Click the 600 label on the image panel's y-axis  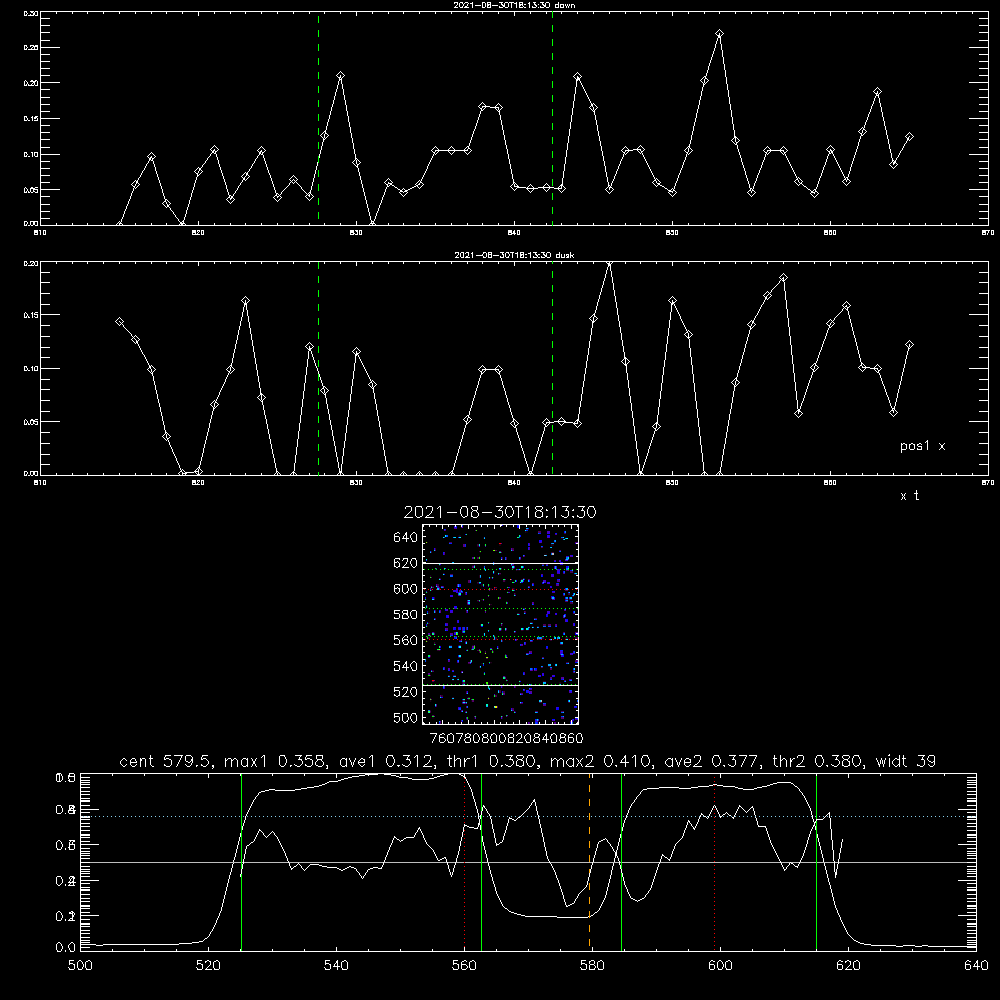click(406, 589)
